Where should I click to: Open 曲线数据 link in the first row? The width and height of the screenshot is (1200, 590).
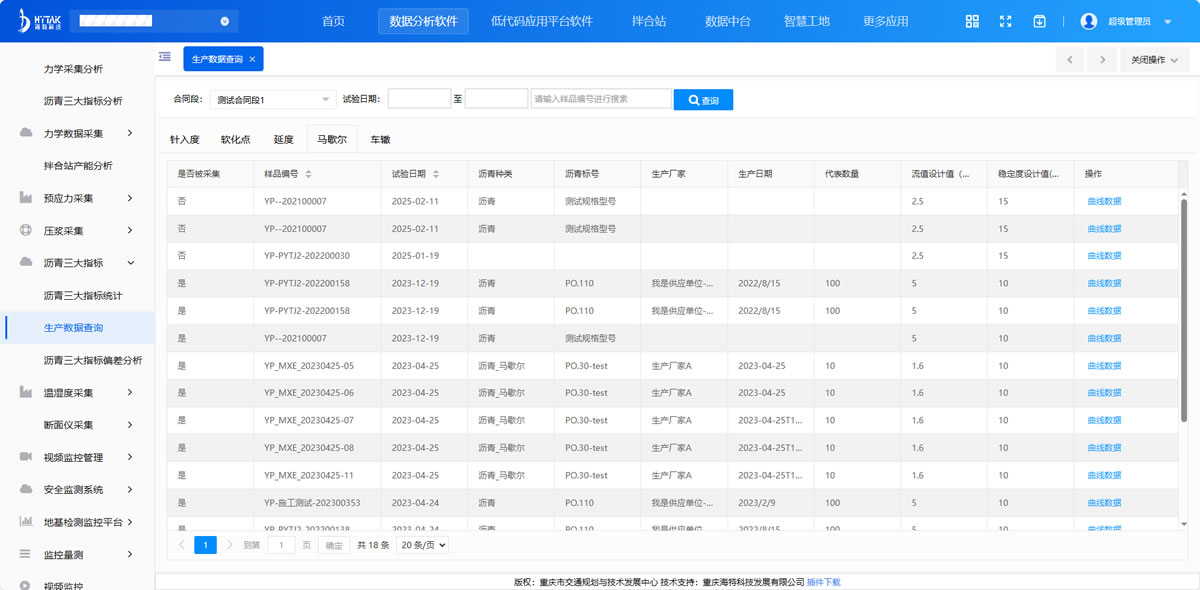coord(1104,201)
